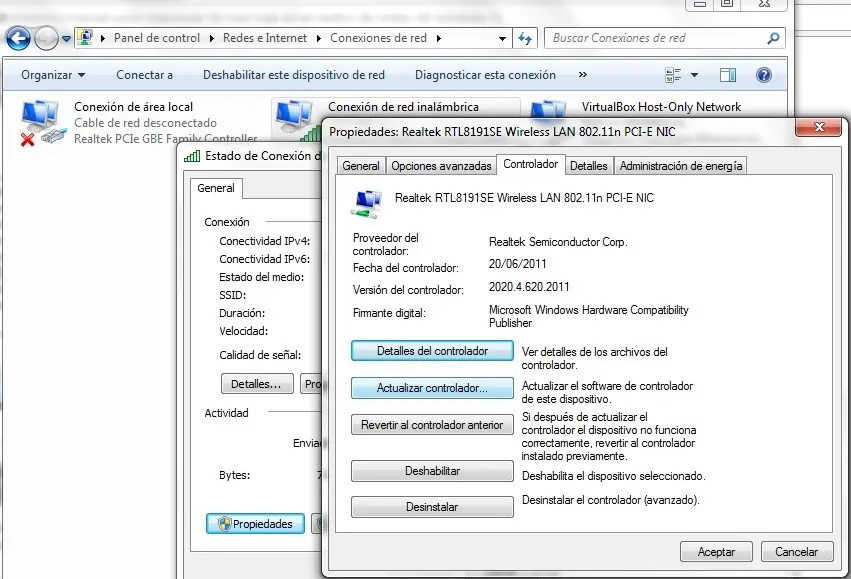The height and width of the screenshot is (579, 851).
Task: Click the Back navigation arrow
Action: pyautogui.click(x=18, y=39)
